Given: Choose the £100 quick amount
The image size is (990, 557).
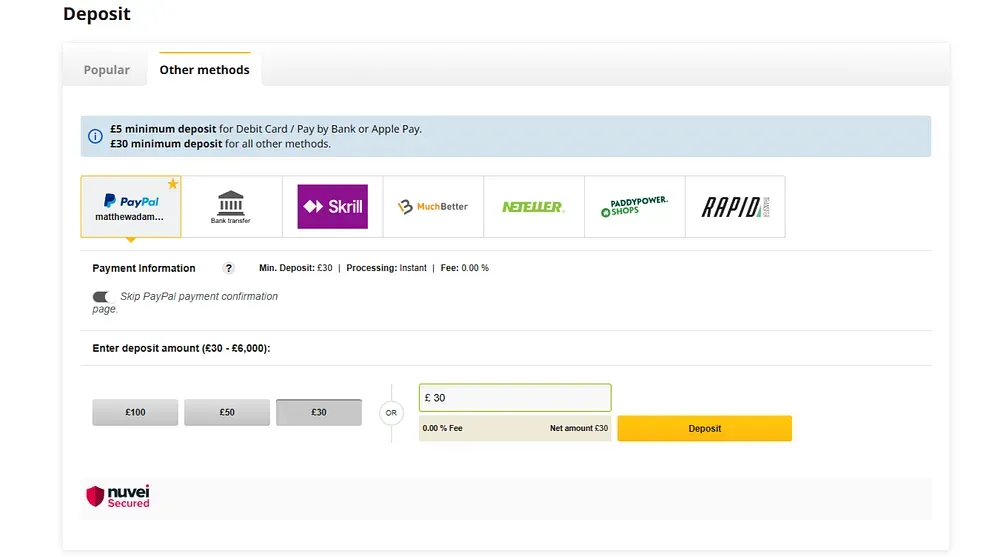Looking at the screenshot, I should (135, 412).
